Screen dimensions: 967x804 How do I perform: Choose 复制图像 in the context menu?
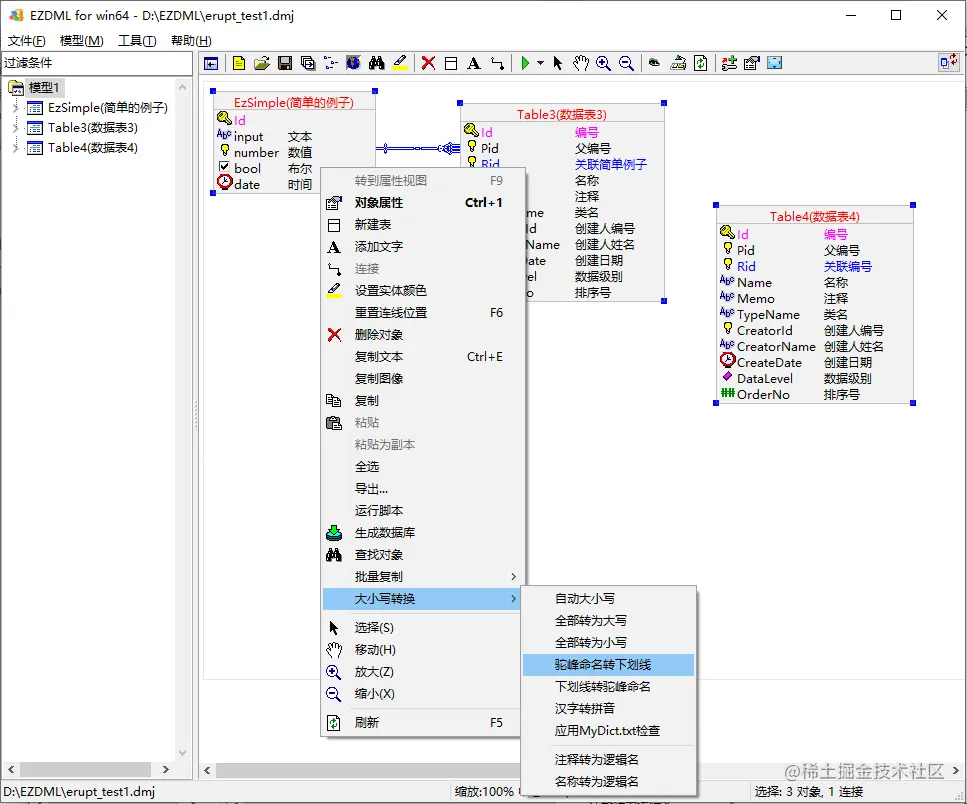[x=422, y=379]
